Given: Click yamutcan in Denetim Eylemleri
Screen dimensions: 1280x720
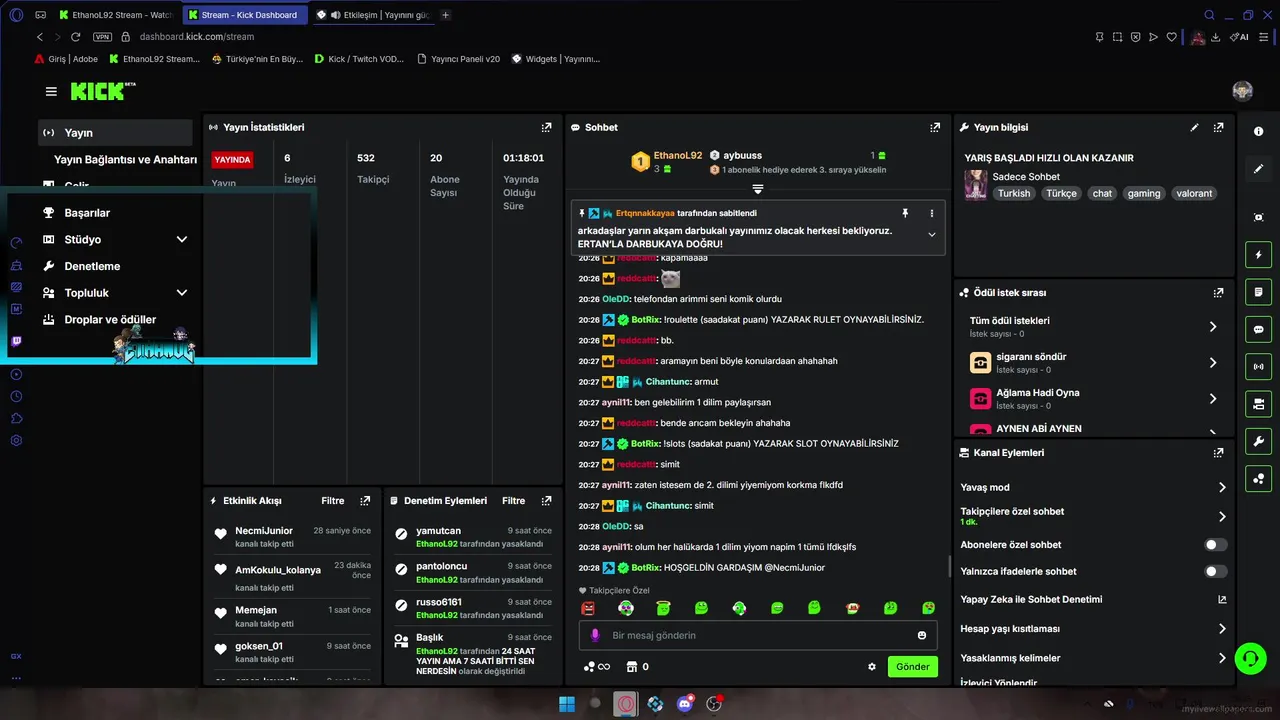Looking at the screenshot, I should pyautogui.click(x=438, y=531).
